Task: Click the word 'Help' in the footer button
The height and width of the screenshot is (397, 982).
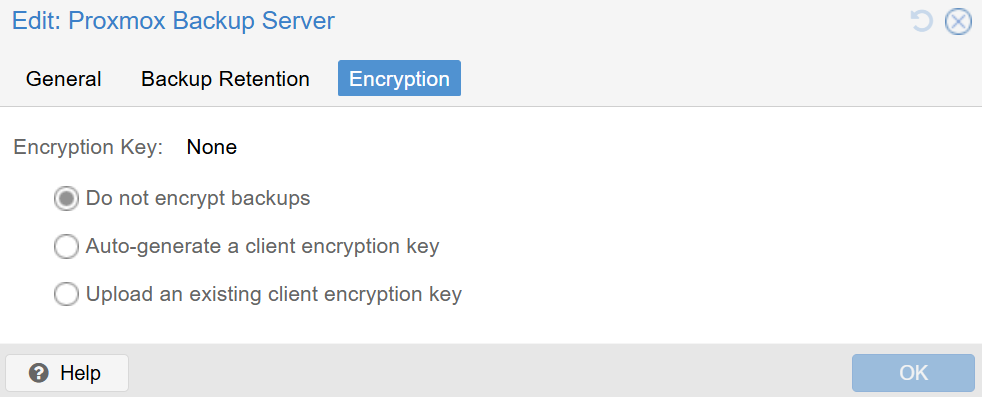Action: pyautogui.click(x=80, y=373)
